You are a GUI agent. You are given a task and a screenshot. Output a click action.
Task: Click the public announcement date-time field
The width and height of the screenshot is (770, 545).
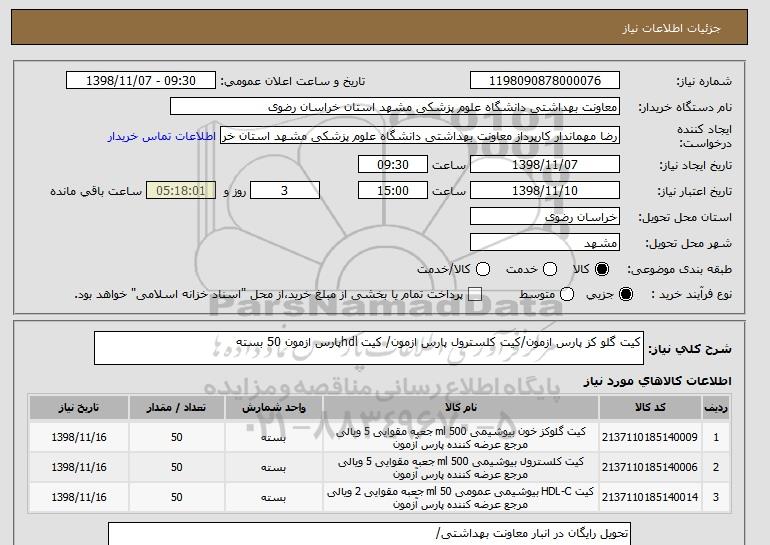click(x=141, y=81)
